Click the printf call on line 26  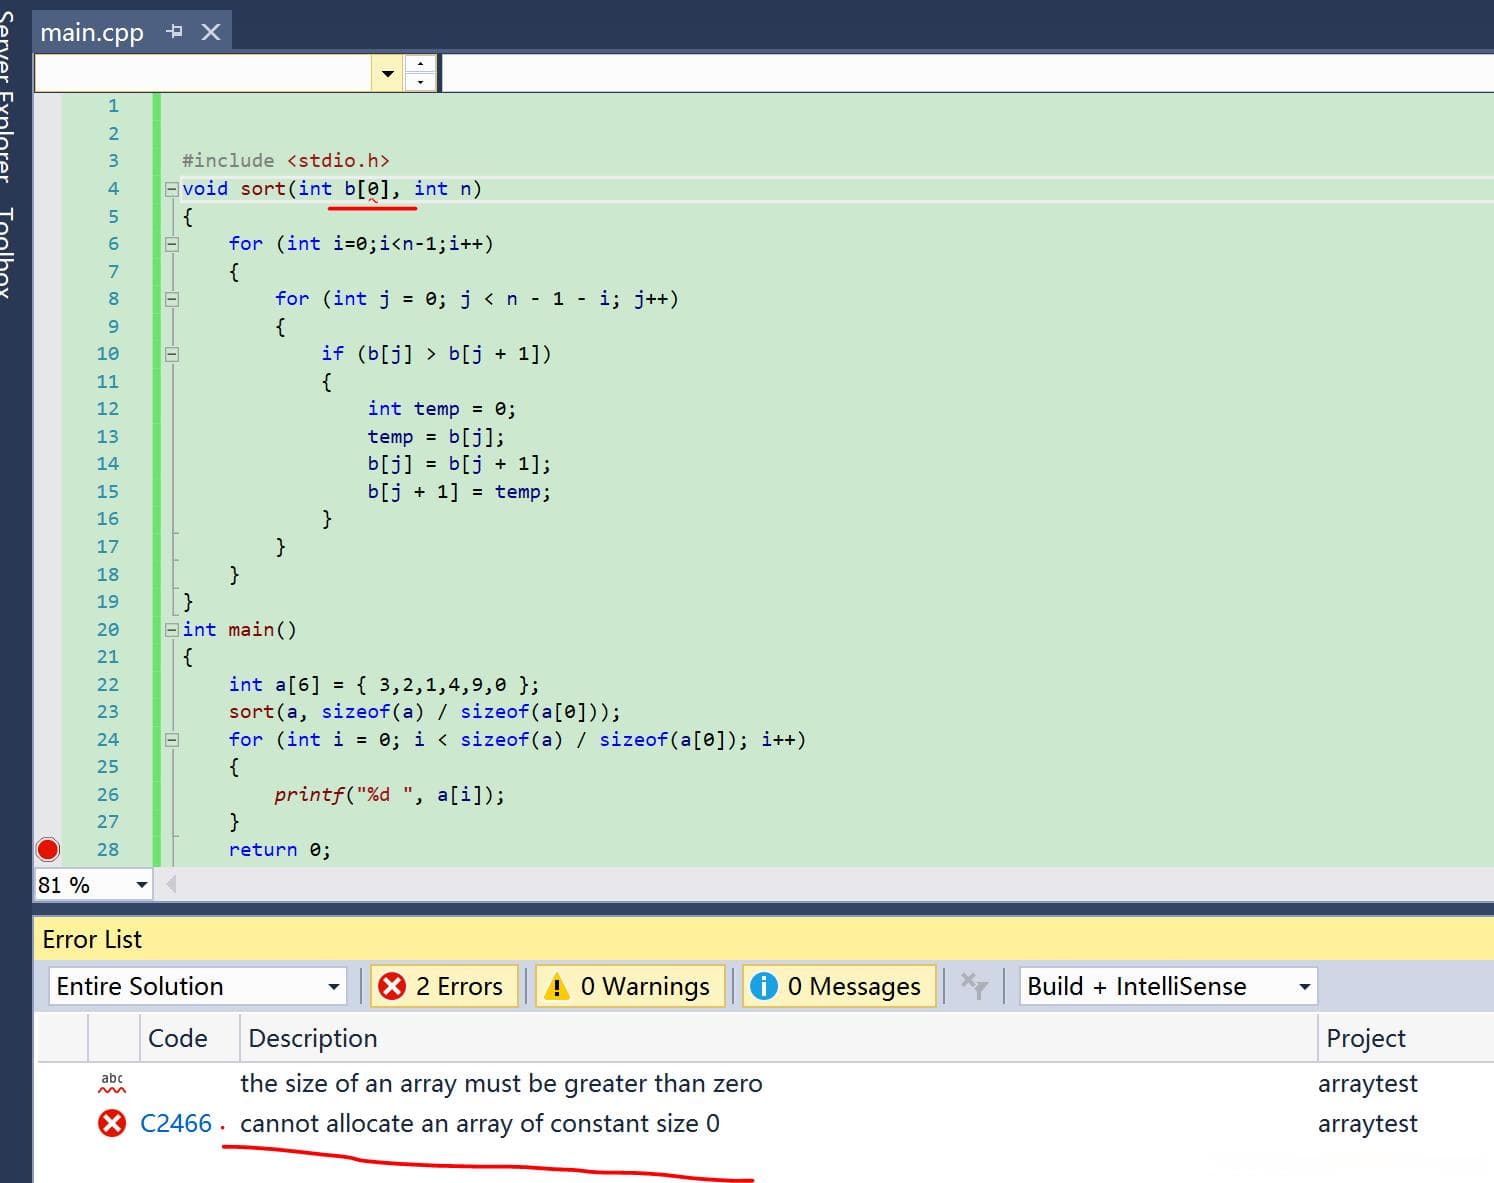[389, 795]
